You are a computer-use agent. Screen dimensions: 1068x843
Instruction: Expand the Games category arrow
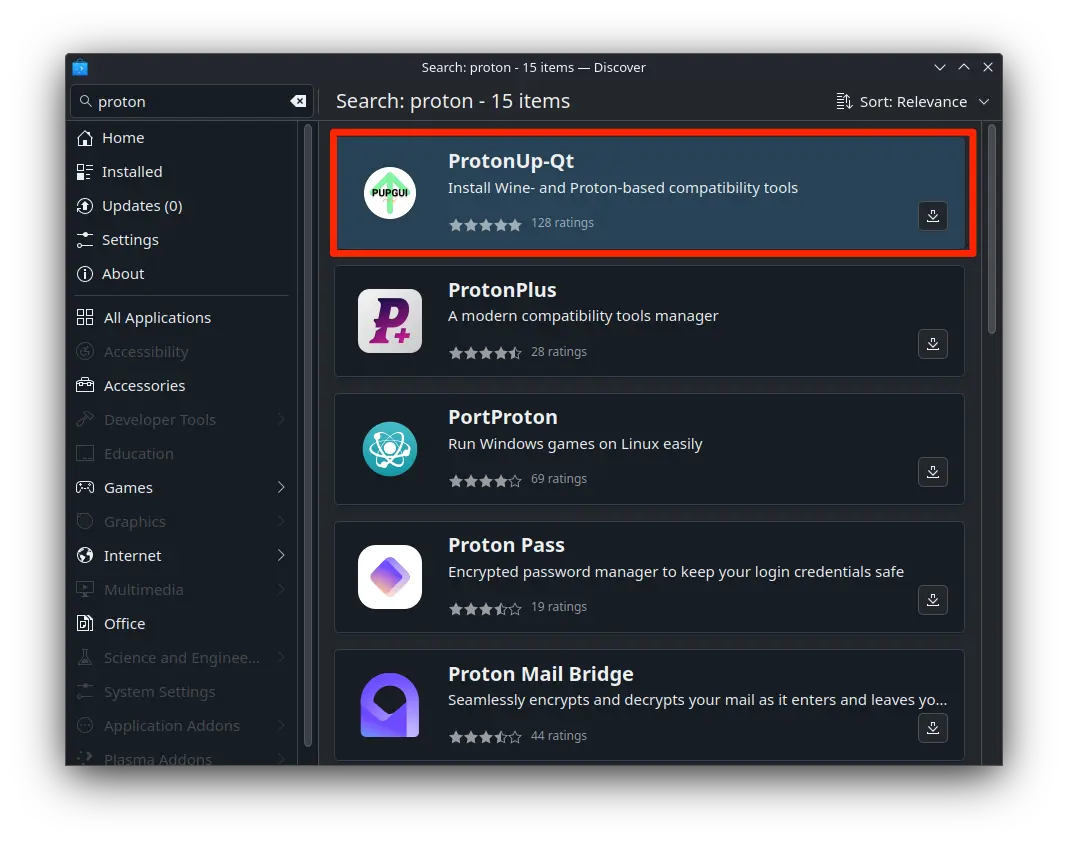(x=281, y=488)
